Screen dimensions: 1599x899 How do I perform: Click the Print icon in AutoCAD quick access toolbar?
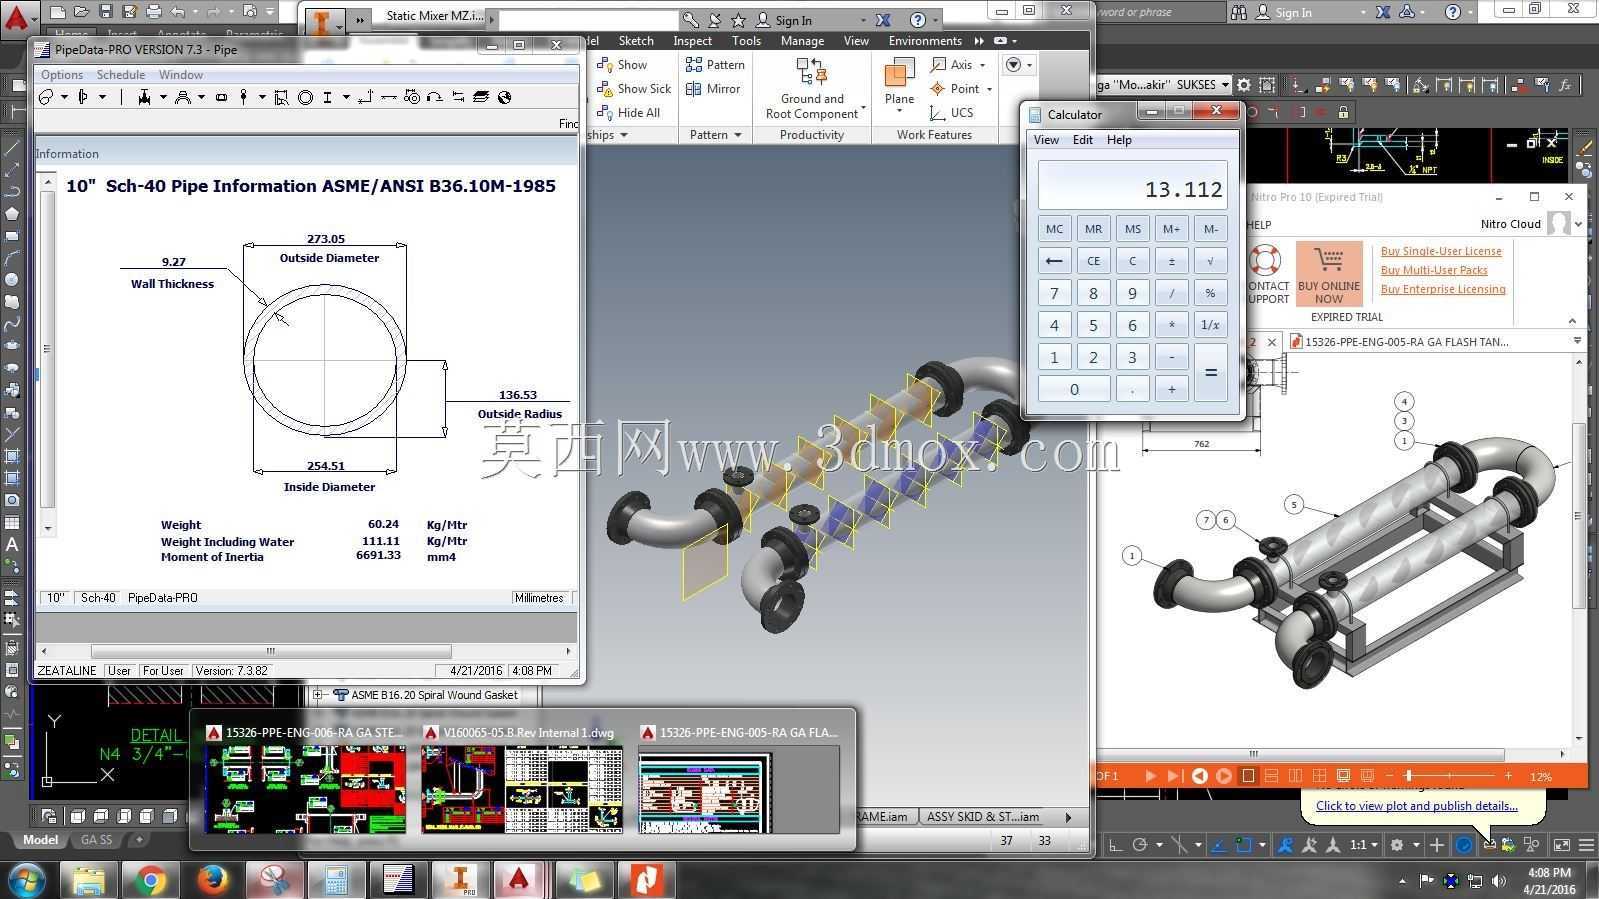[x=153, y=12]
